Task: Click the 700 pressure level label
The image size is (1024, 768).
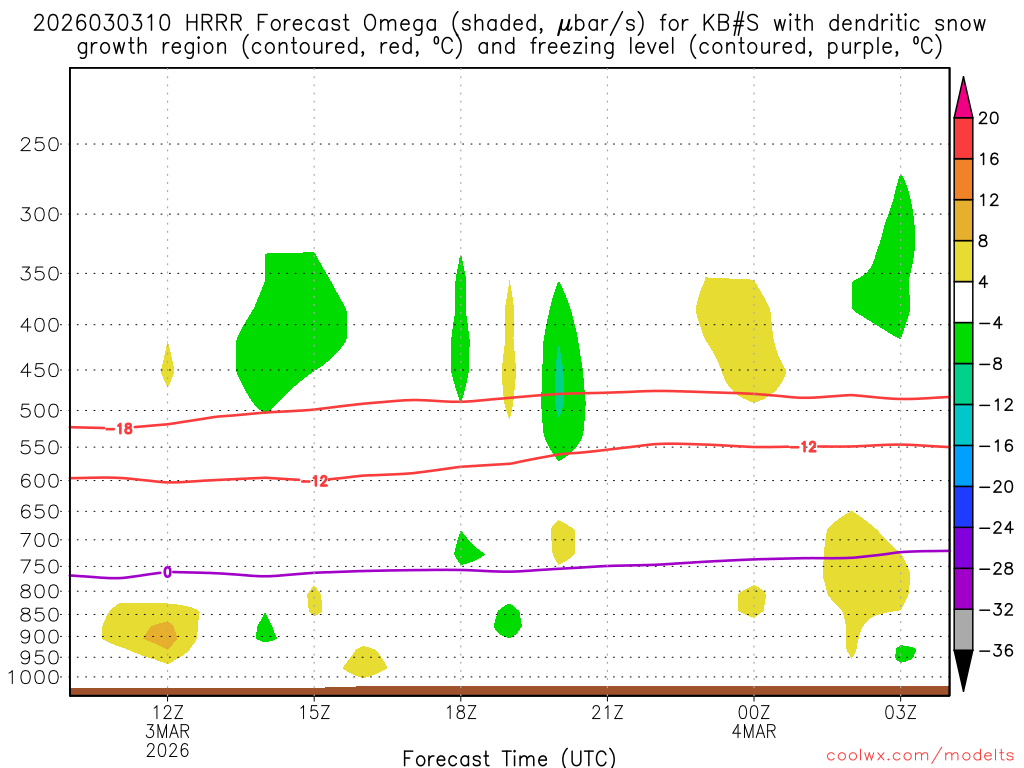Action: point(40,540)
